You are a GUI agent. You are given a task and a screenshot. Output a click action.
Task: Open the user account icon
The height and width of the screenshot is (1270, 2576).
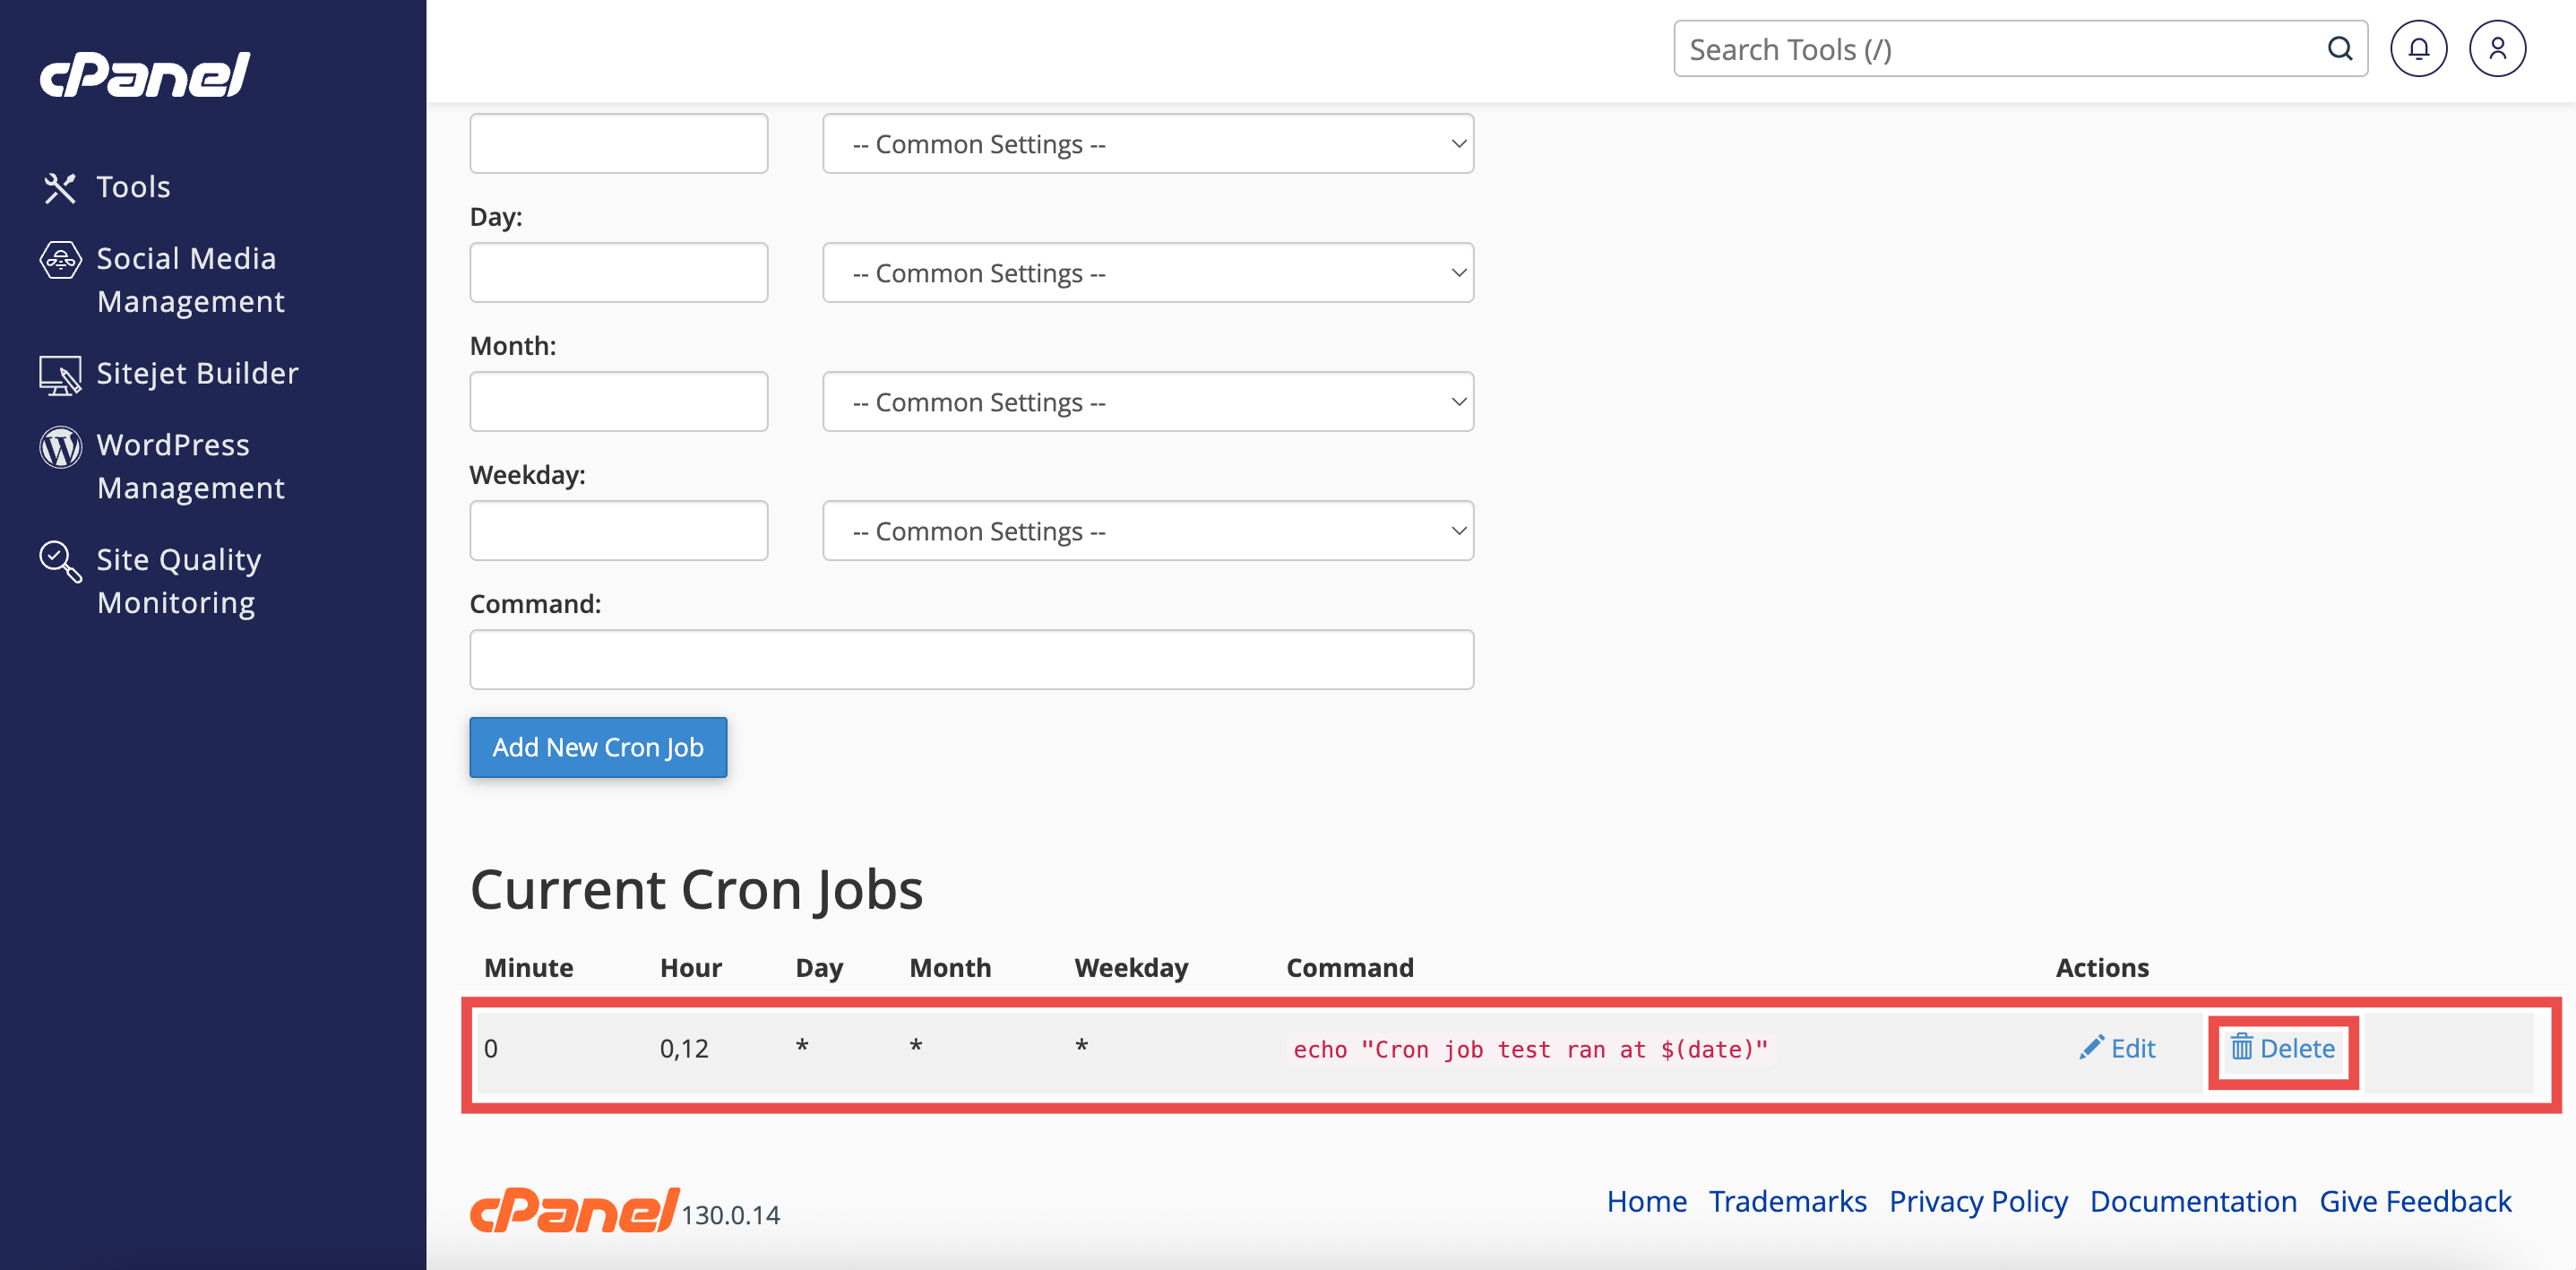[x=2497, y=49]
